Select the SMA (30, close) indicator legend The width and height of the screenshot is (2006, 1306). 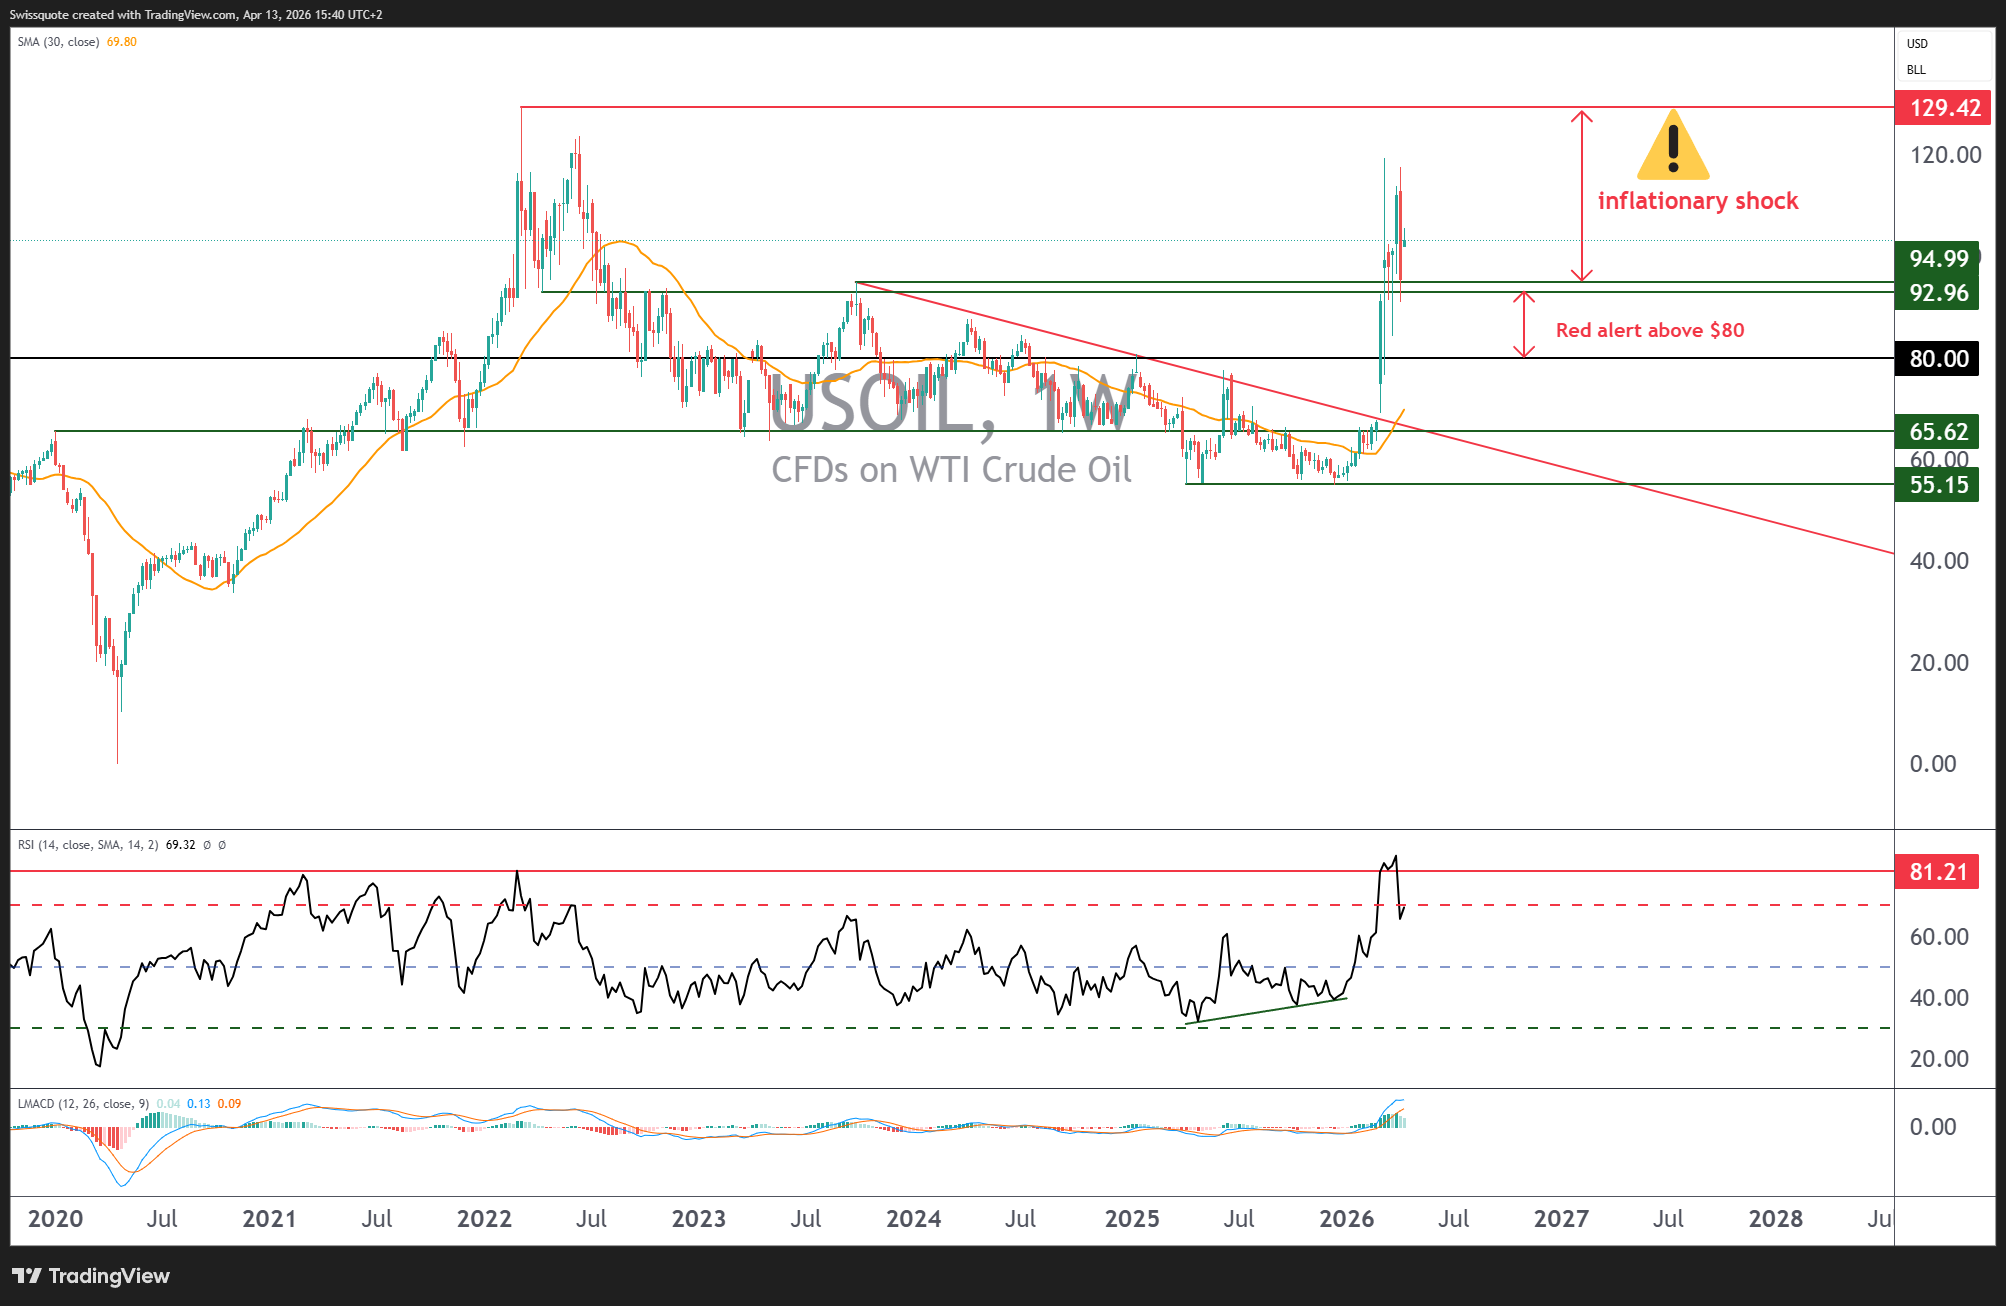[x=58, y=42]
